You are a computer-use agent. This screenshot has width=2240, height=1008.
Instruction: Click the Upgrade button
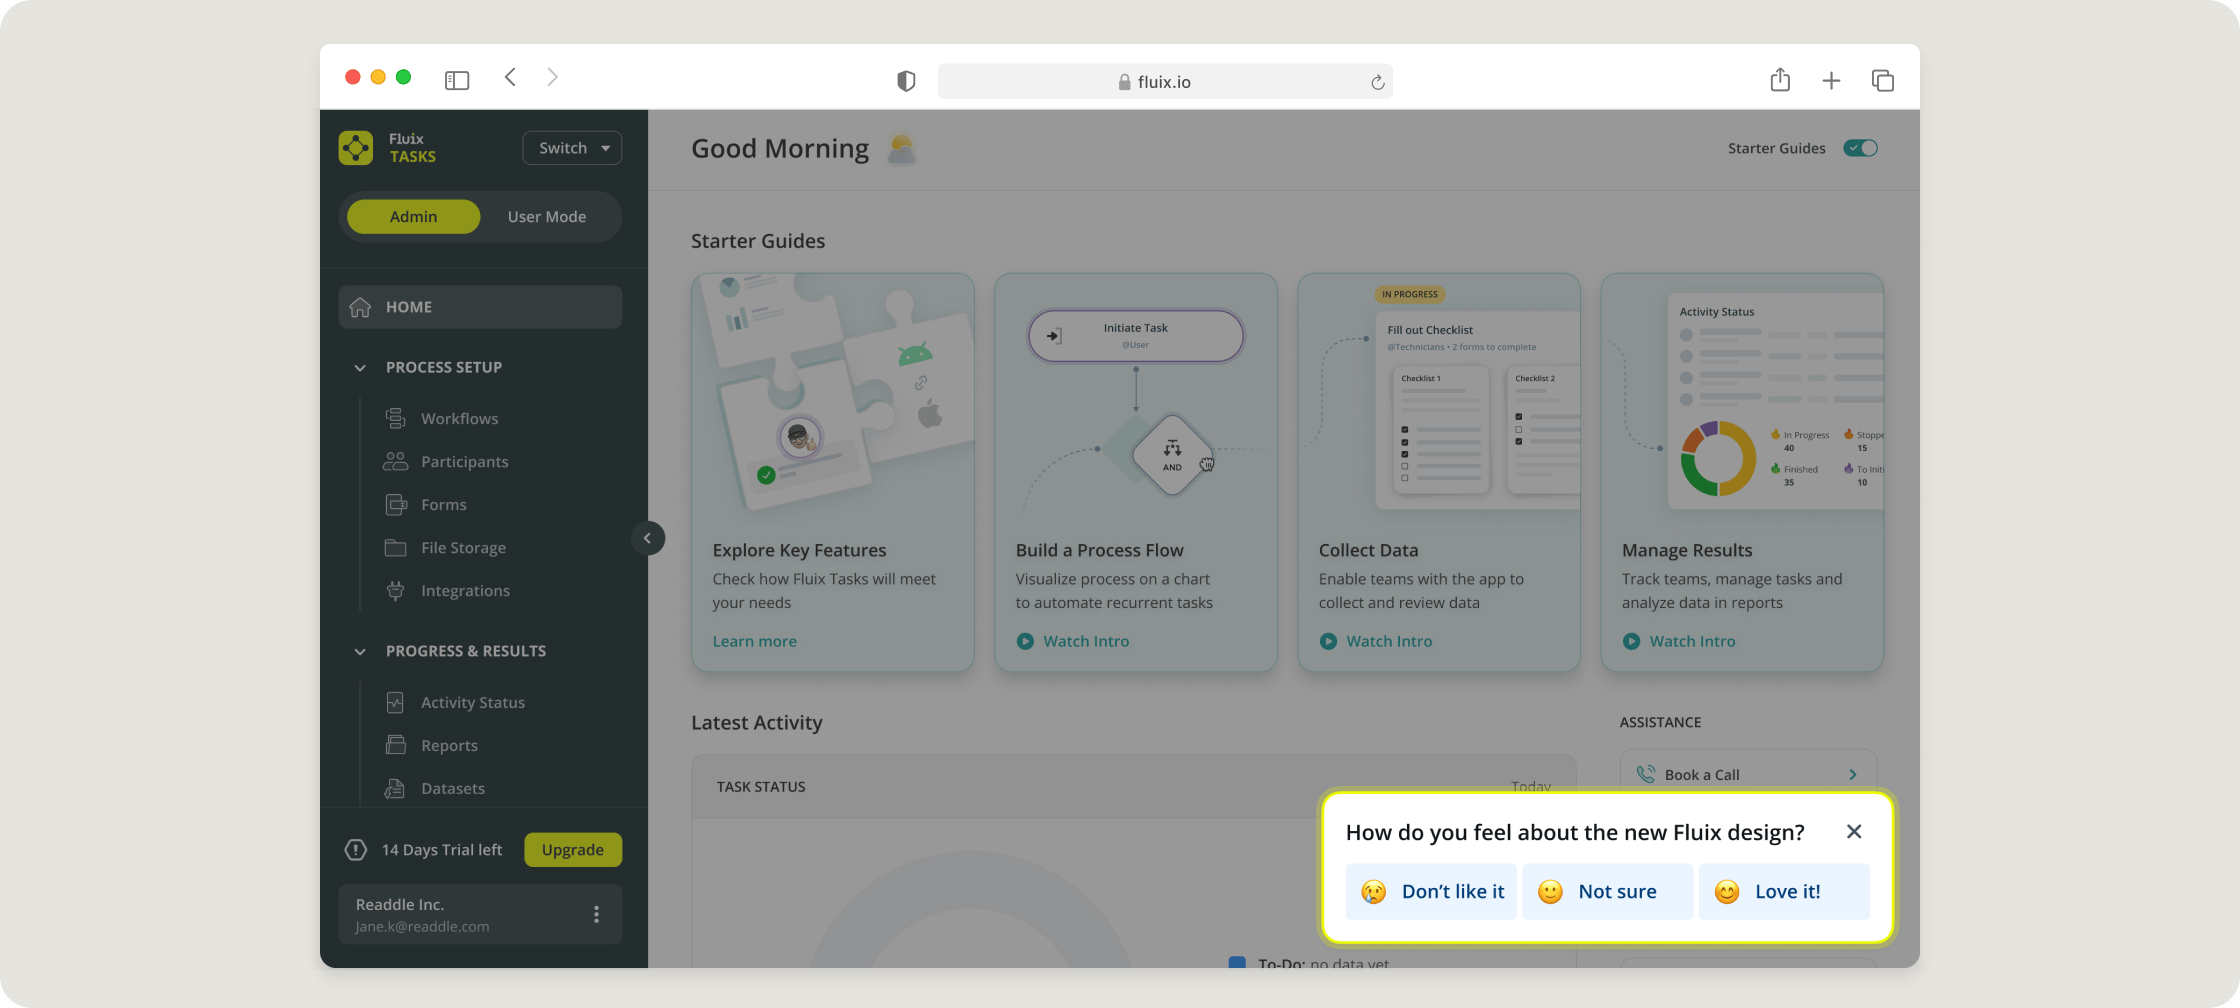(x=572, y=850)
